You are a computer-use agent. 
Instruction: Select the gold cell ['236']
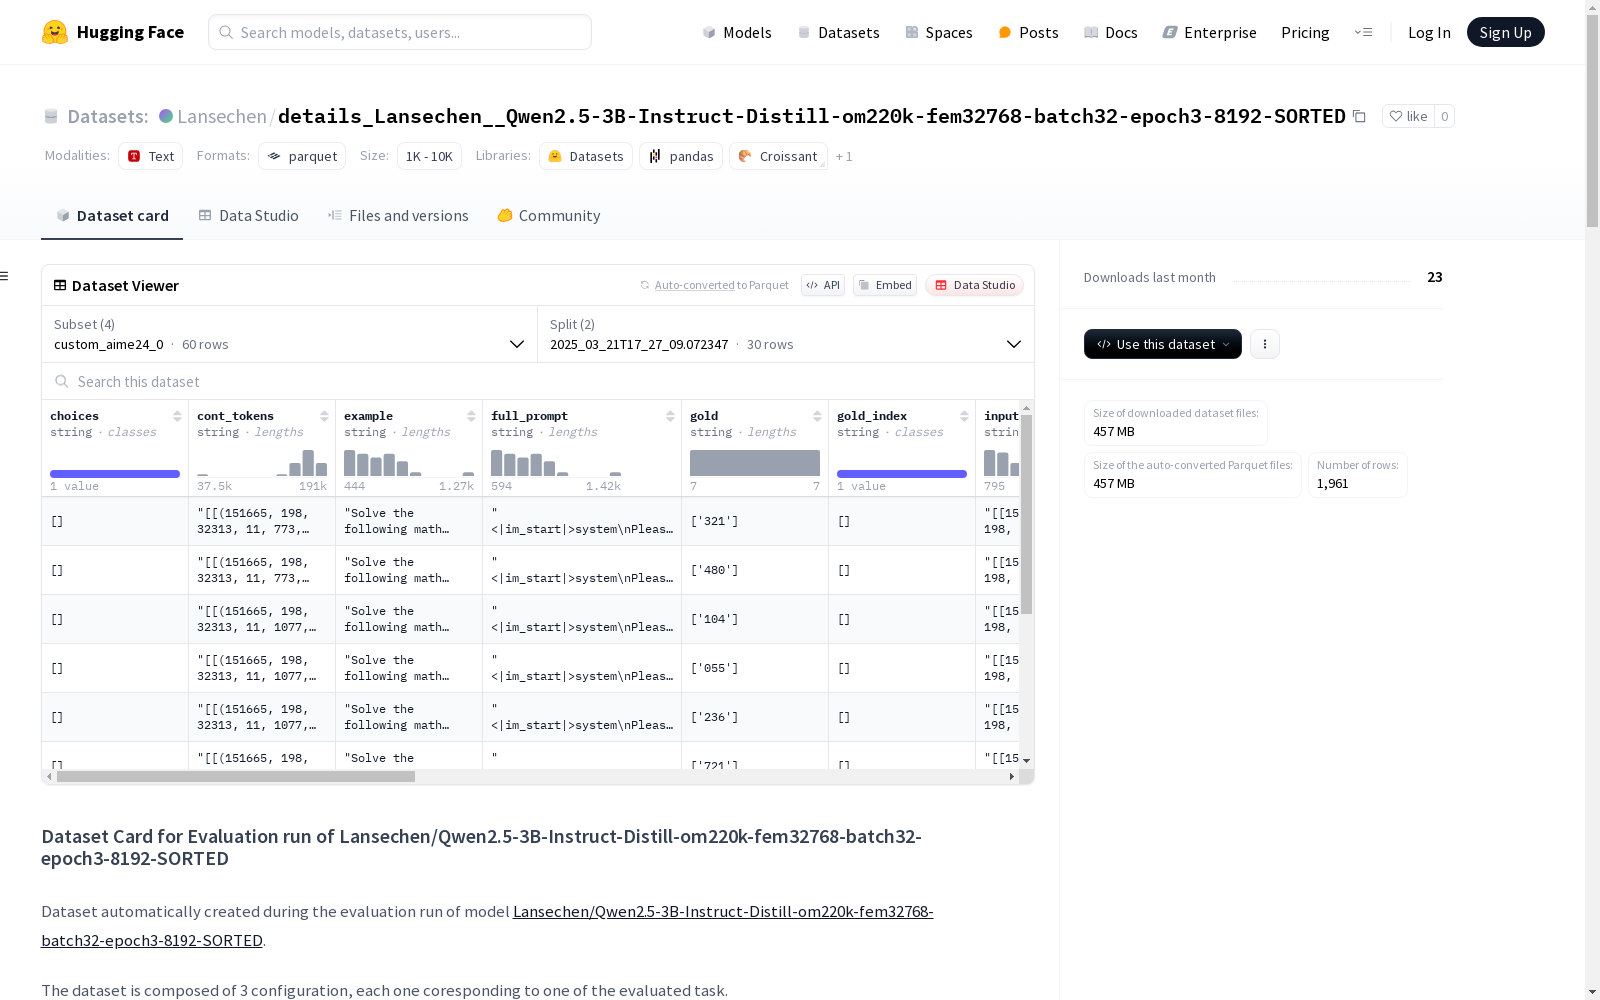coord(755,717)
